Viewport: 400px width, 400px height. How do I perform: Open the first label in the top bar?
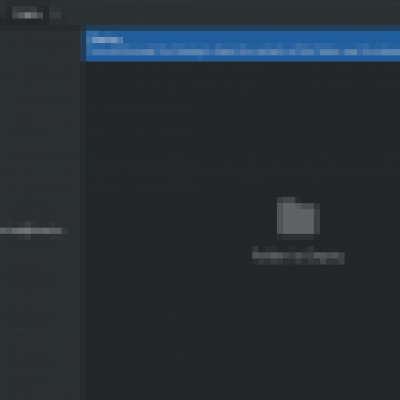coord(27,15)
